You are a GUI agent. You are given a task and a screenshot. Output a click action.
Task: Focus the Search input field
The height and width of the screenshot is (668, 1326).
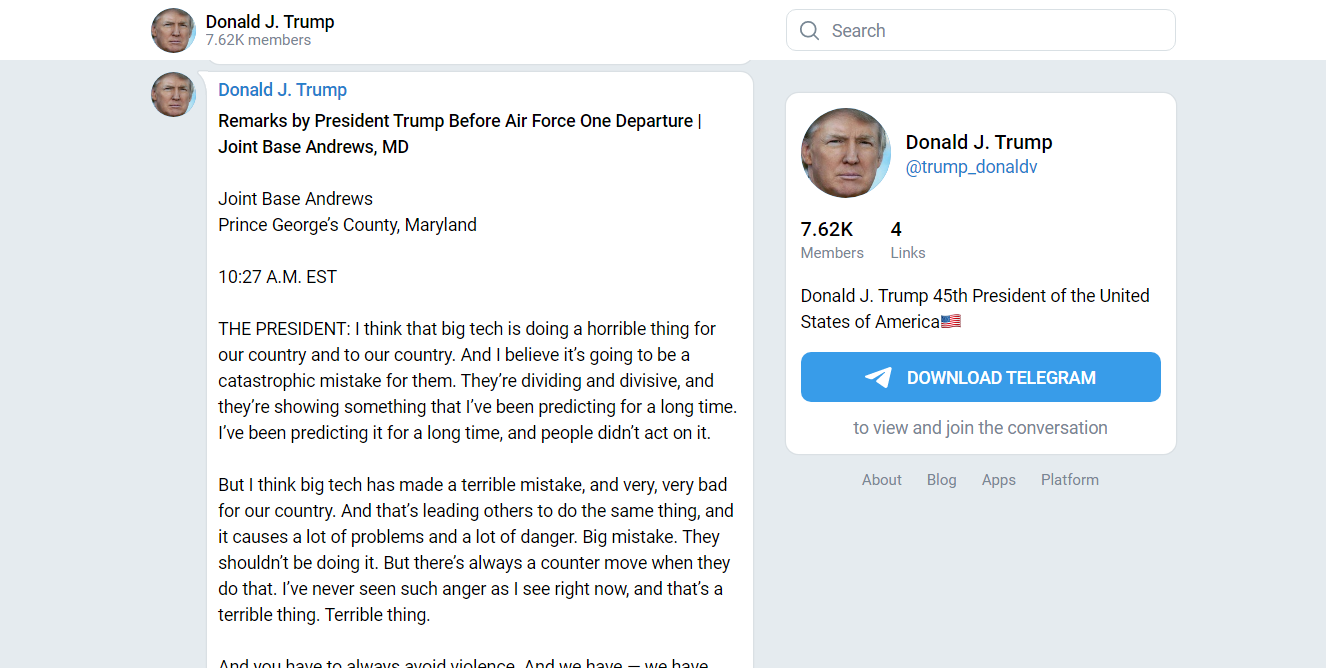[x=995, y=31]
